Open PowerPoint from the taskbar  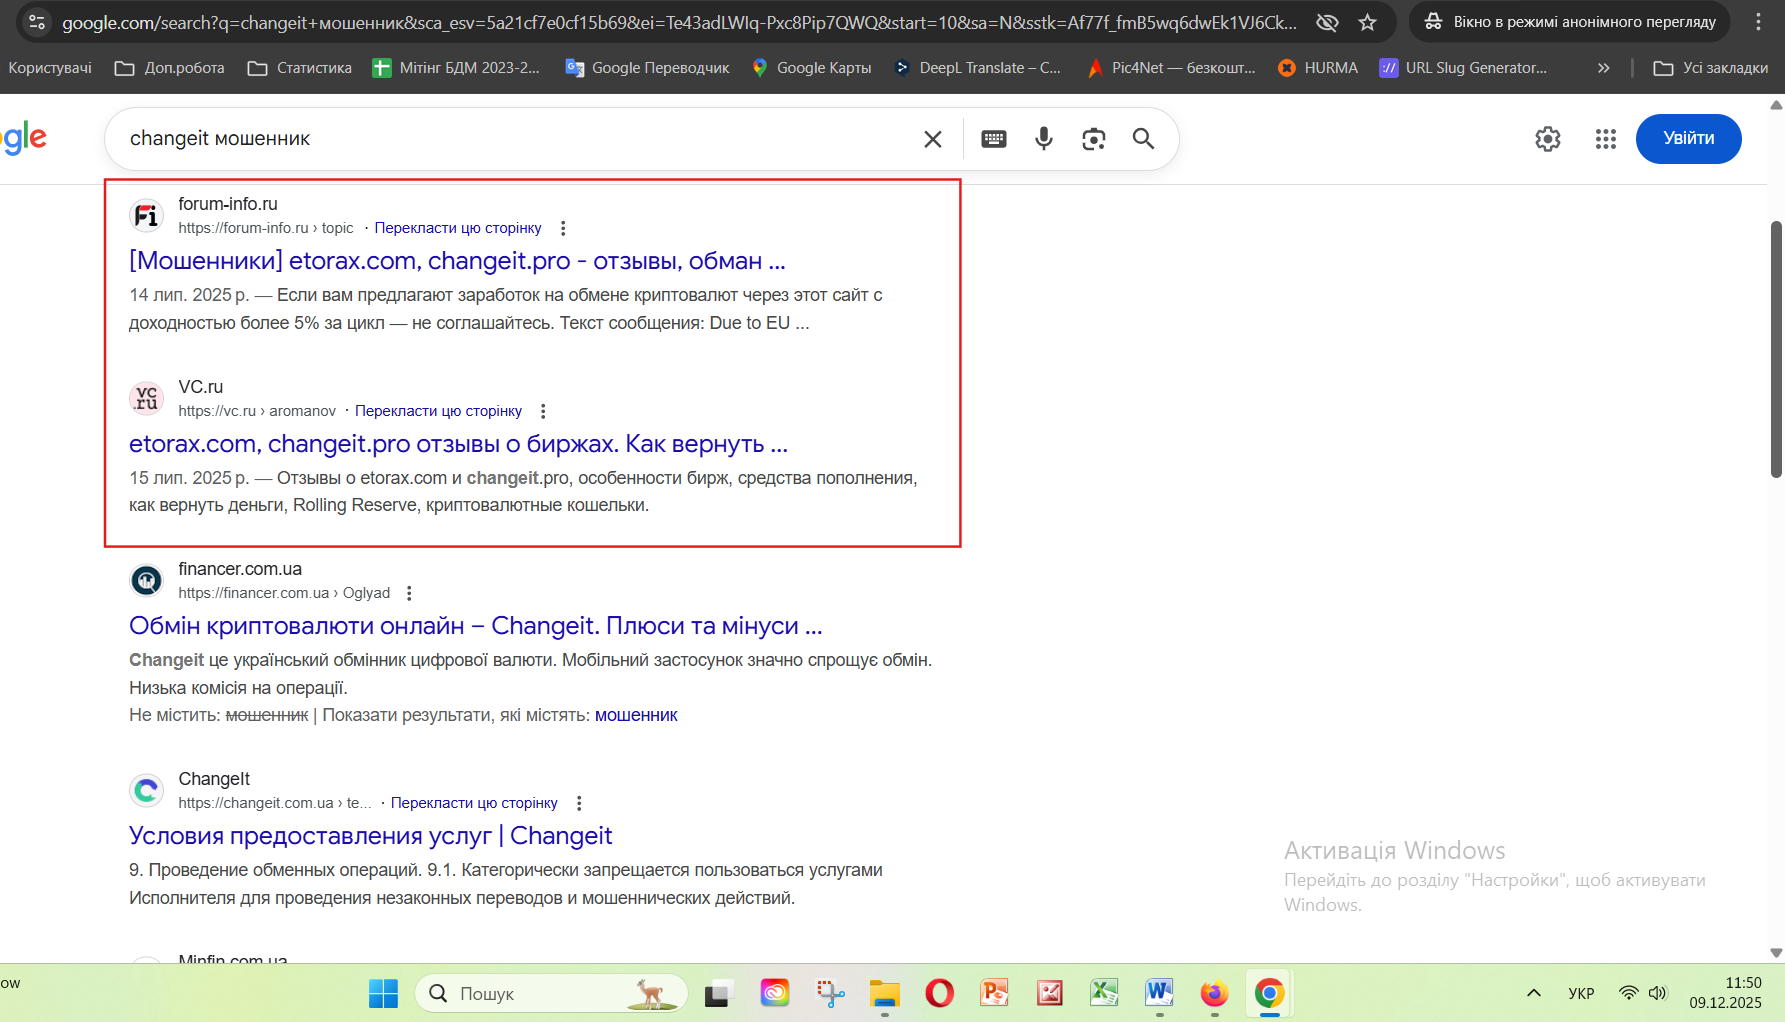(994, 993)
